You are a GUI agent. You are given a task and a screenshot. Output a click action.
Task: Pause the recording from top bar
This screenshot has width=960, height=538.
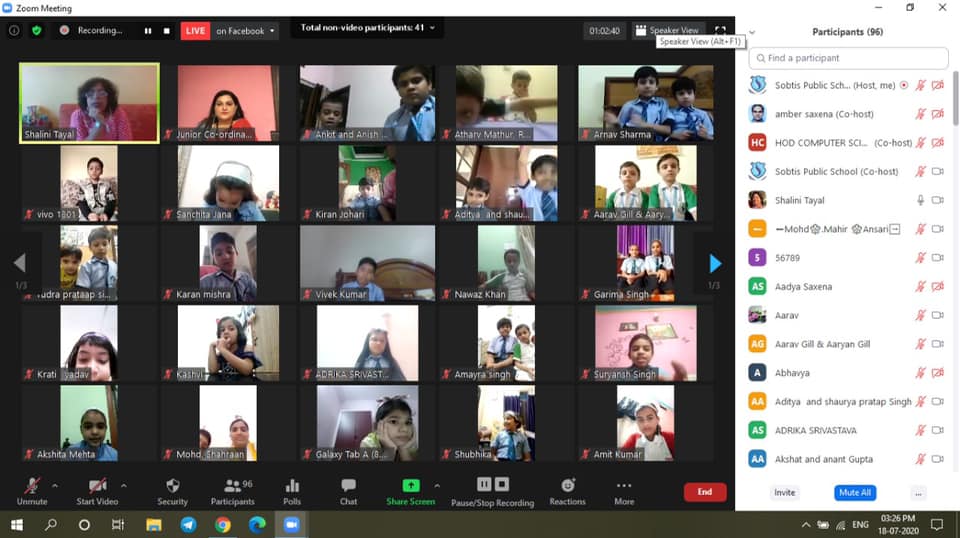(x=148, y=31)
